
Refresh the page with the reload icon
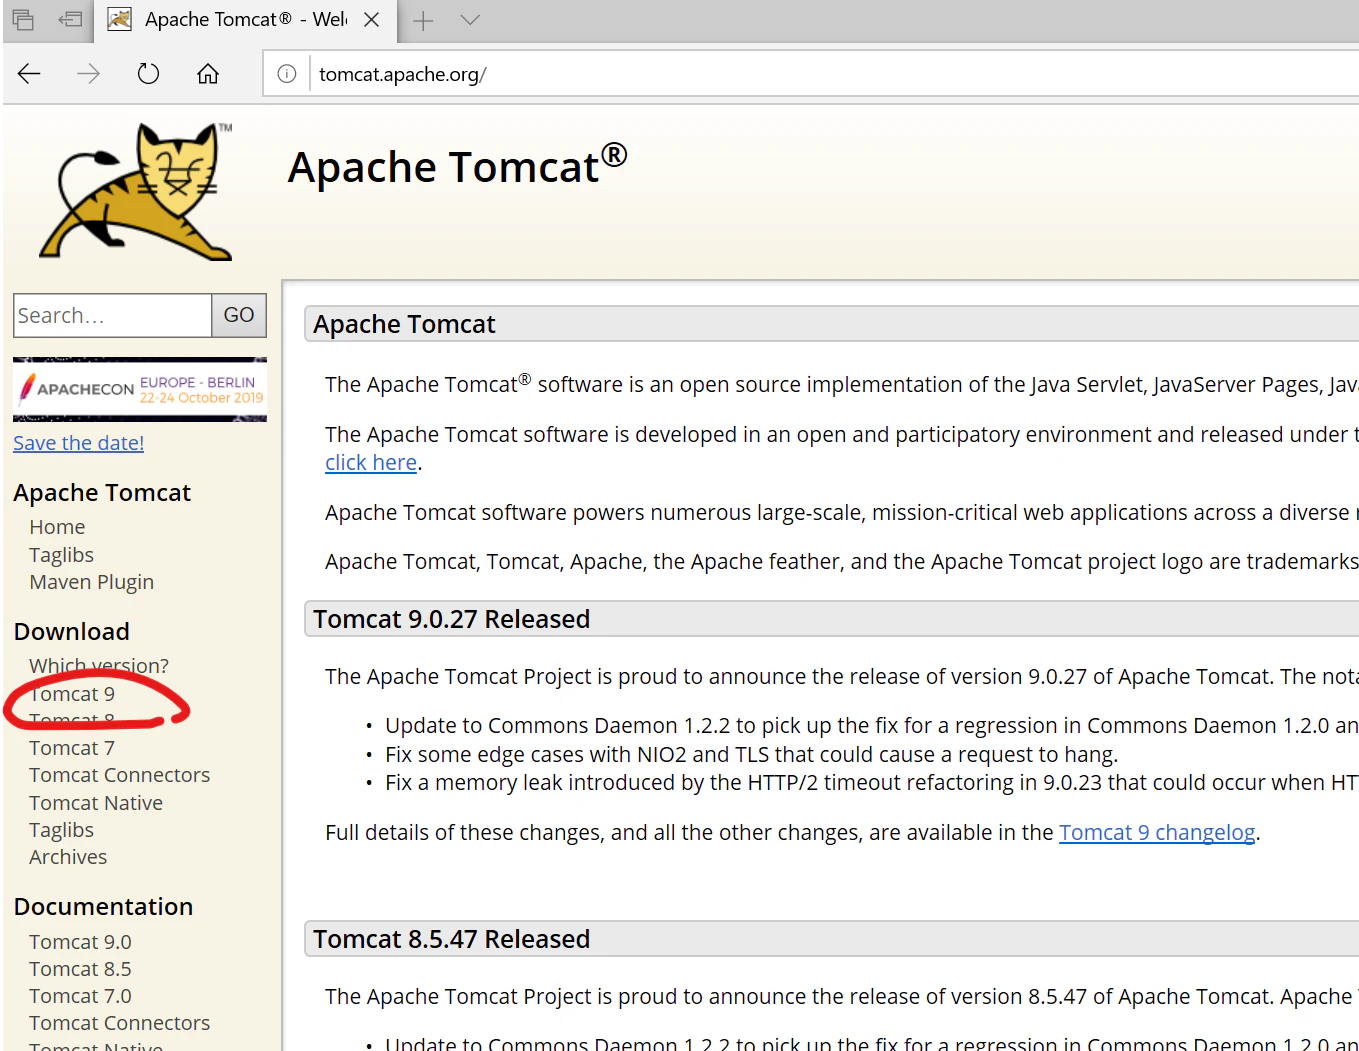(148, 73)
